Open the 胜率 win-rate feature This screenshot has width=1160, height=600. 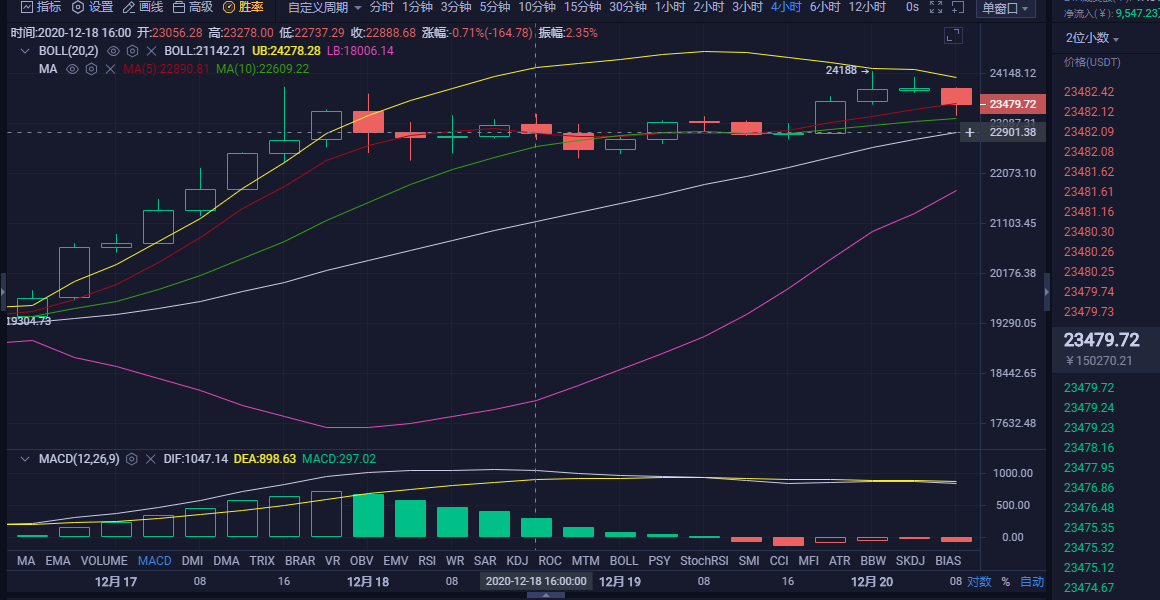[x=243, y=7]
